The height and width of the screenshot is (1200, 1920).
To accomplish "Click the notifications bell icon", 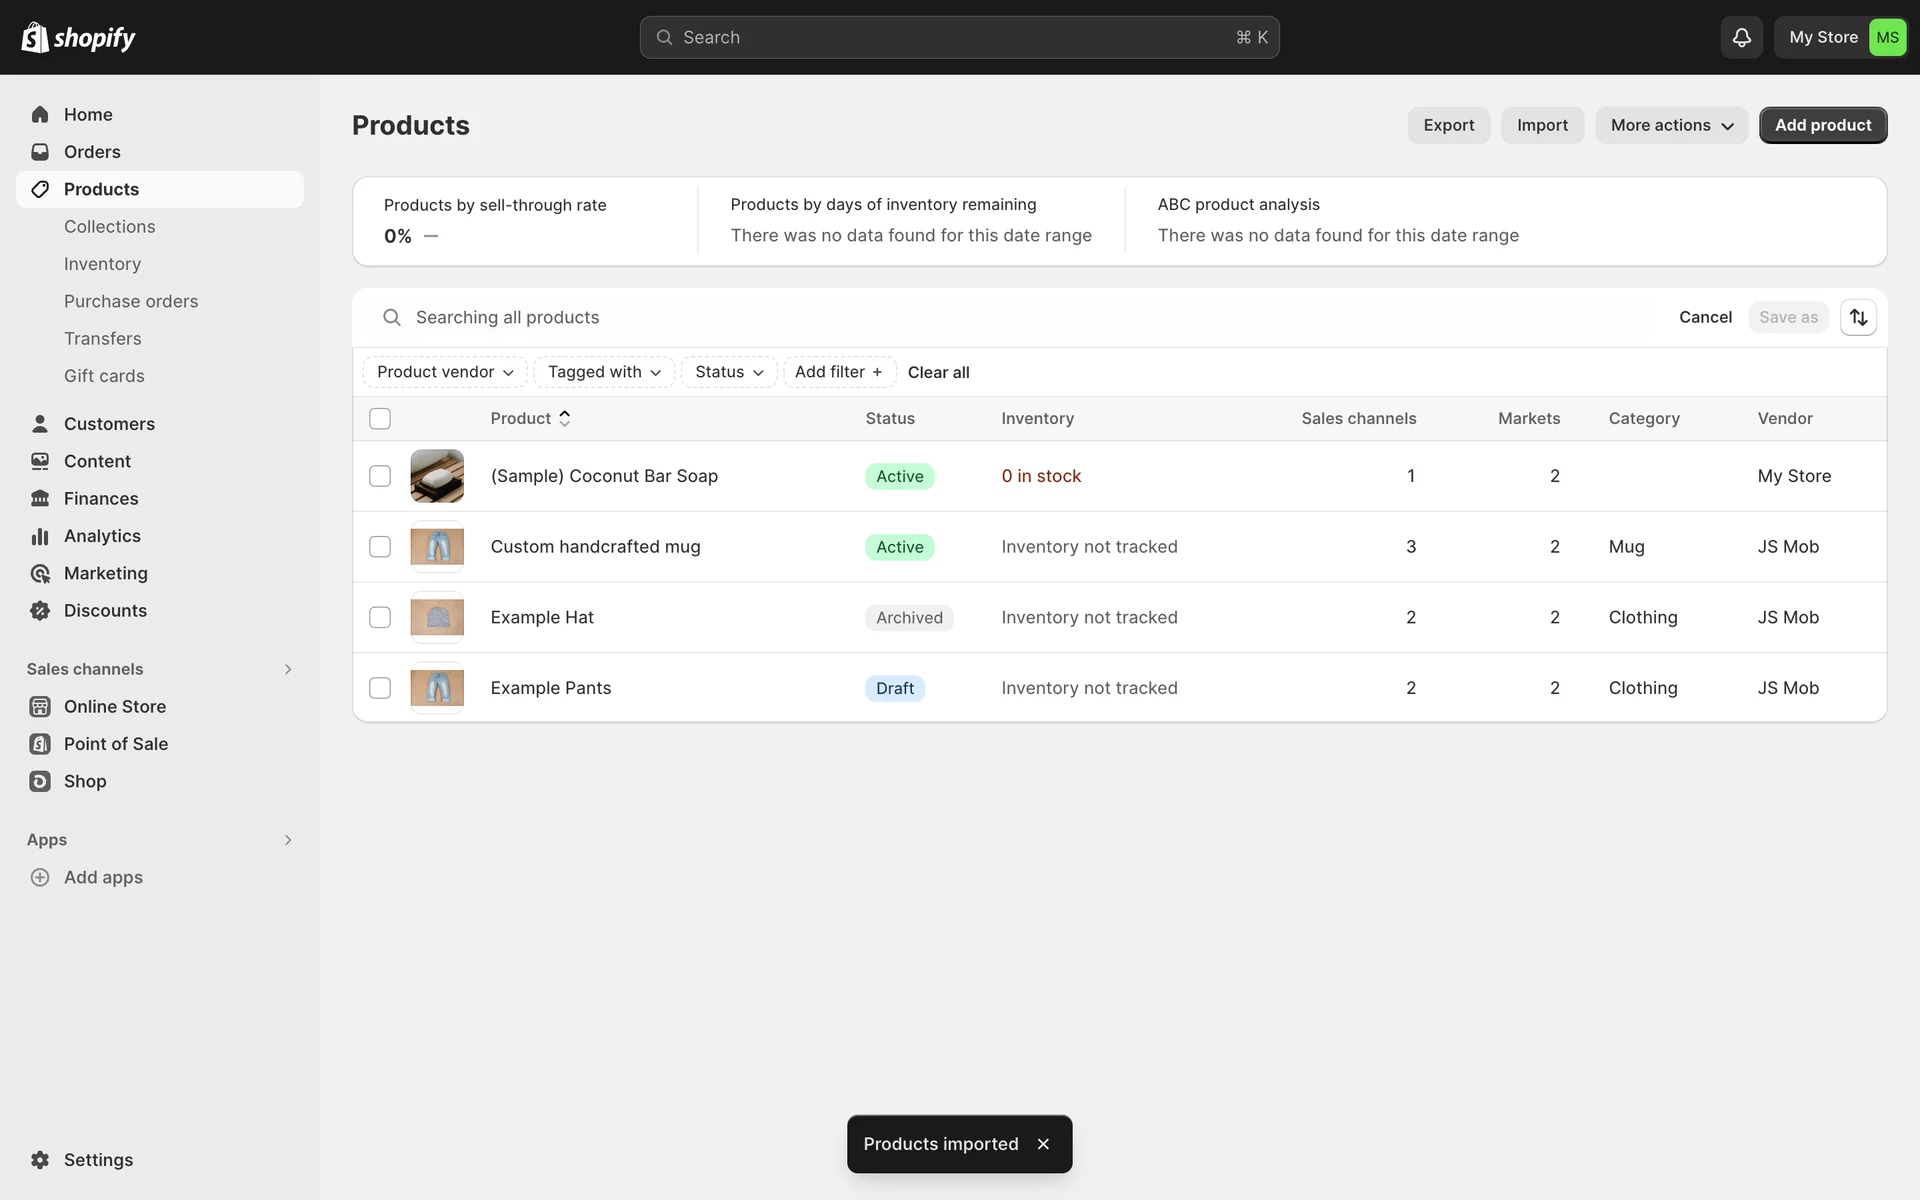I will pyautogui.click(x=1741, y=37).
